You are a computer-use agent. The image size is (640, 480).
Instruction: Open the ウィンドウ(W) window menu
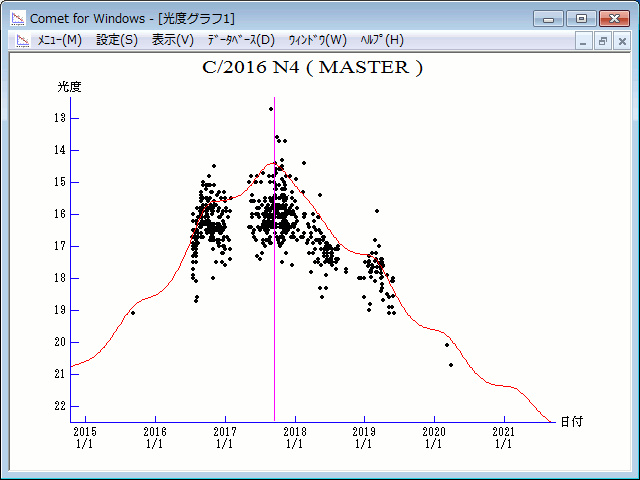317,40
